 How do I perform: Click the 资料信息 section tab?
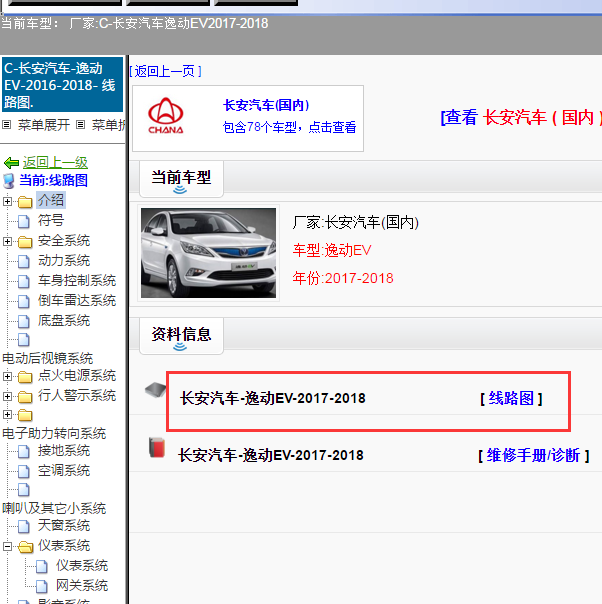tap(181, 334)
